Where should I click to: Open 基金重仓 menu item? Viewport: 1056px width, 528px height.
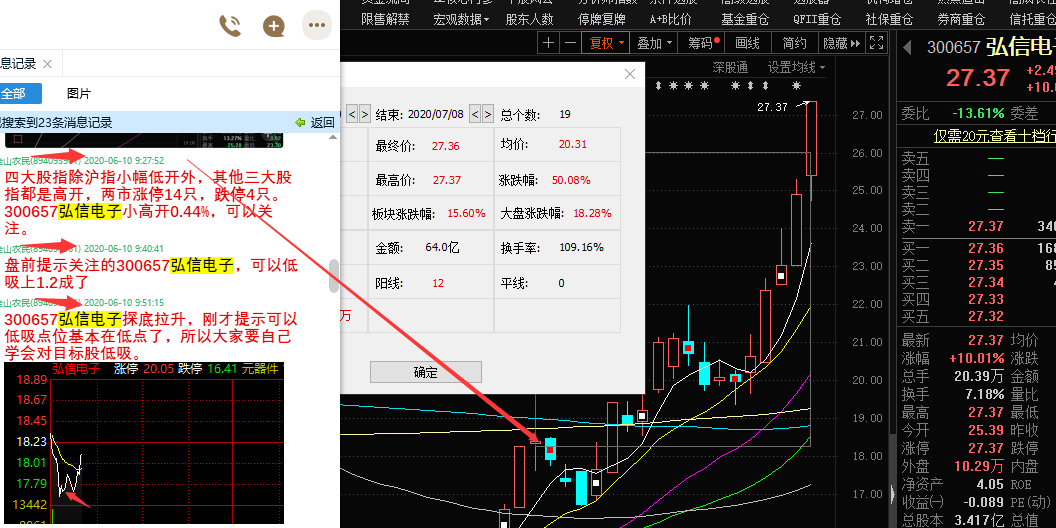pos(745,19)
